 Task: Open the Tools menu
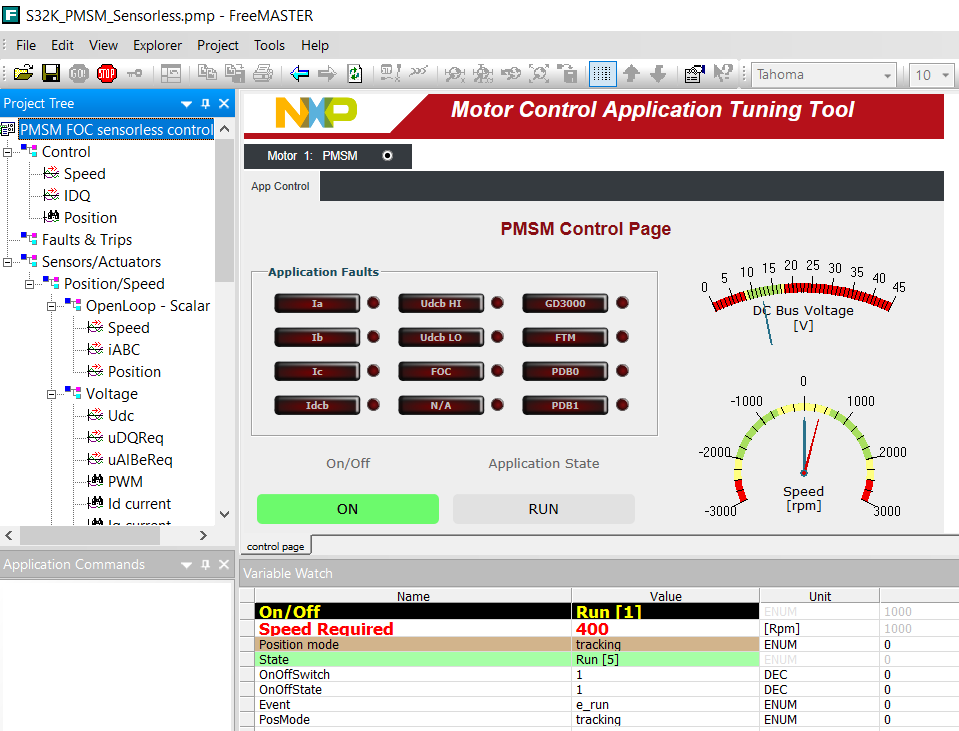coord(269,45)
